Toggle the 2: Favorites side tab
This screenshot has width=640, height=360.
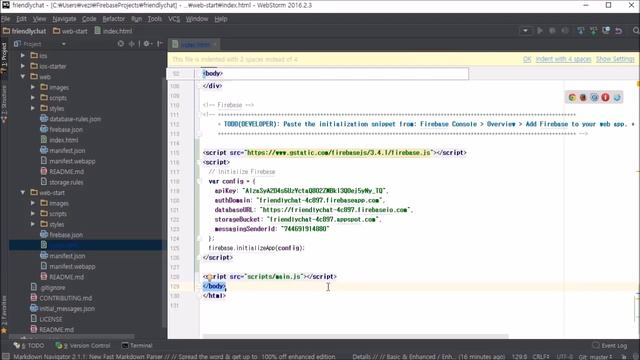point(4,314)
